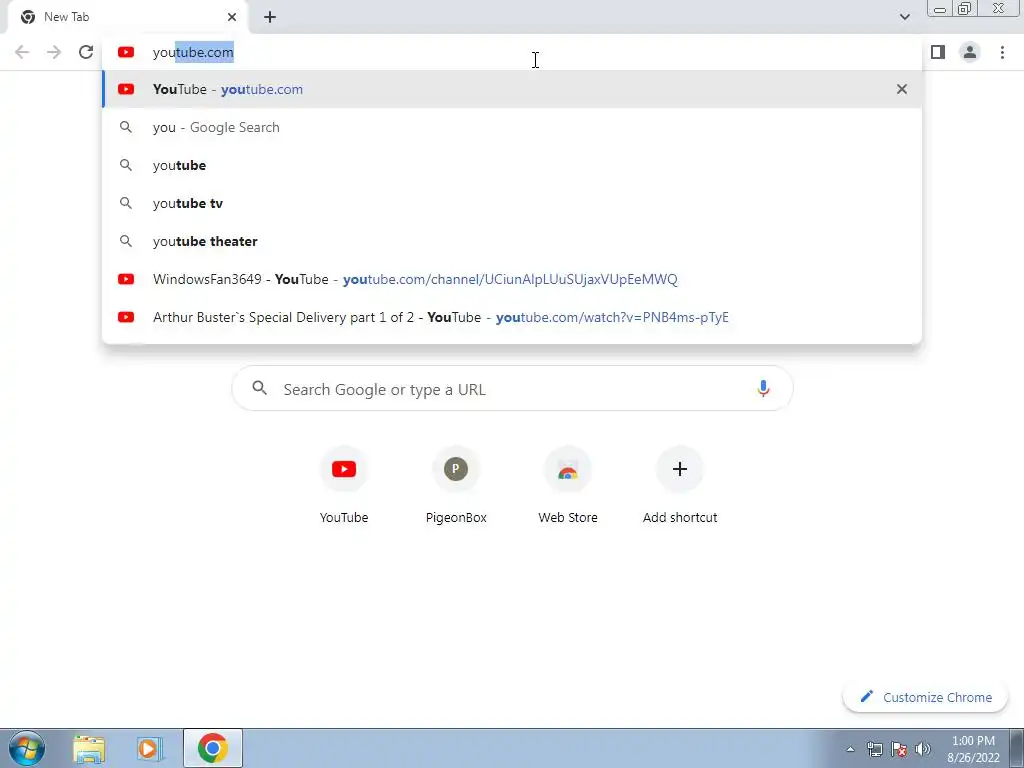Viewport: 1024px width, 768px height.
Task: Click the voice search microphone icon
Action: pyautogui.click(x=763, y=389)
